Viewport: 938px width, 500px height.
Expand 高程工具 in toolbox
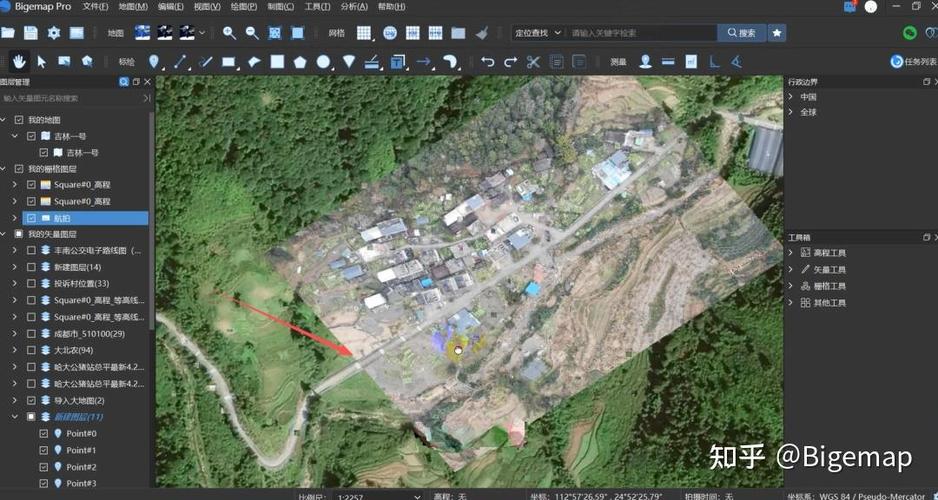click(791, 252)
